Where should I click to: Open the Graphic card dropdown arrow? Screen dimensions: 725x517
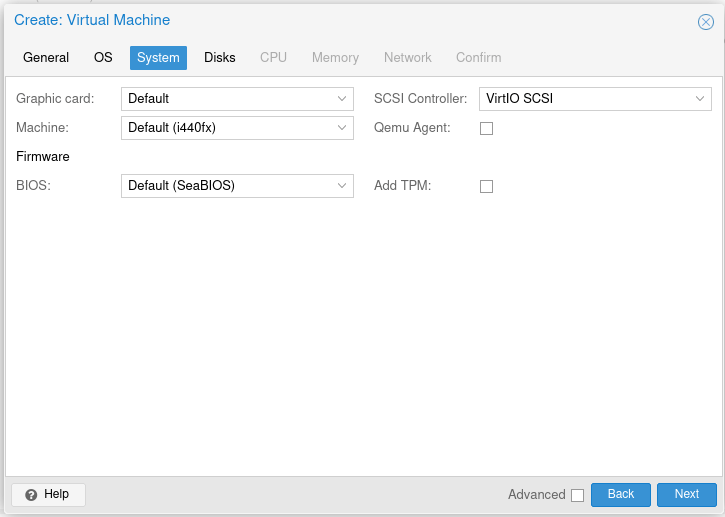click(342, 99)
